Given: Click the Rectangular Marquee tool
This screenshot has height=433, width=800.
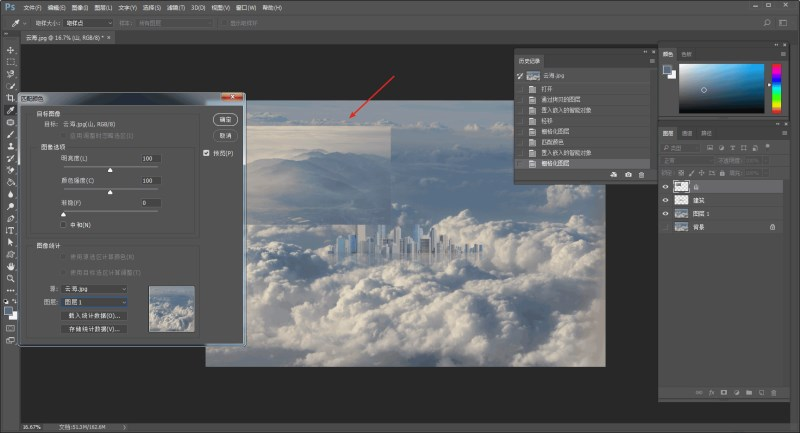Looking at the screenshot, I should click(11, 62).
